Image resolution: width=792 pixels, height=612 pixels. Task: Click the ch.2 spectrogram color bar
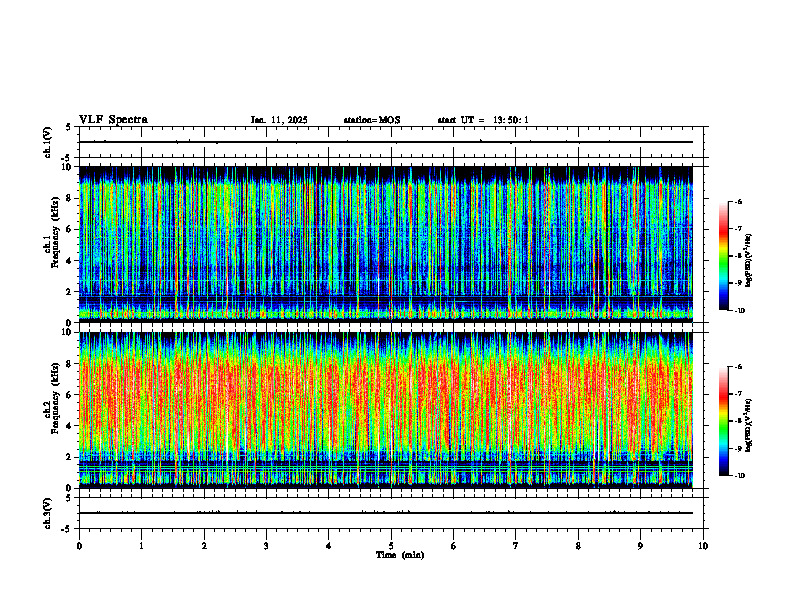point(723,421)
